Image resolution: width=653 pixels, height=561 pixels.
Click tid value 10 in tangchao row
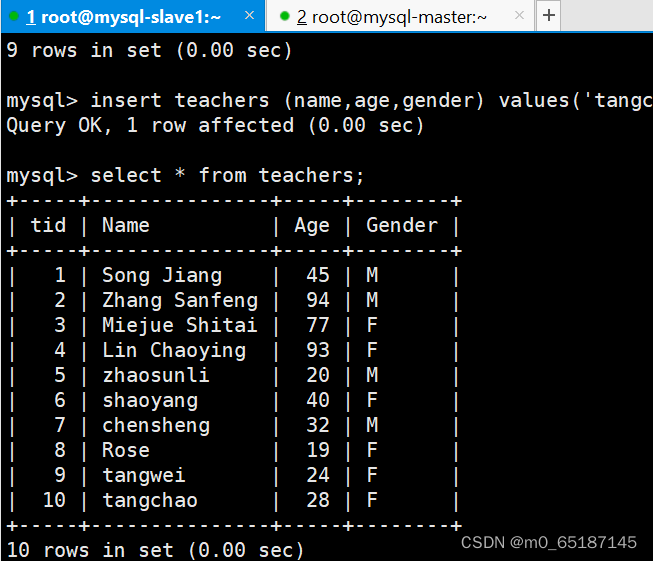click(54, 500)
